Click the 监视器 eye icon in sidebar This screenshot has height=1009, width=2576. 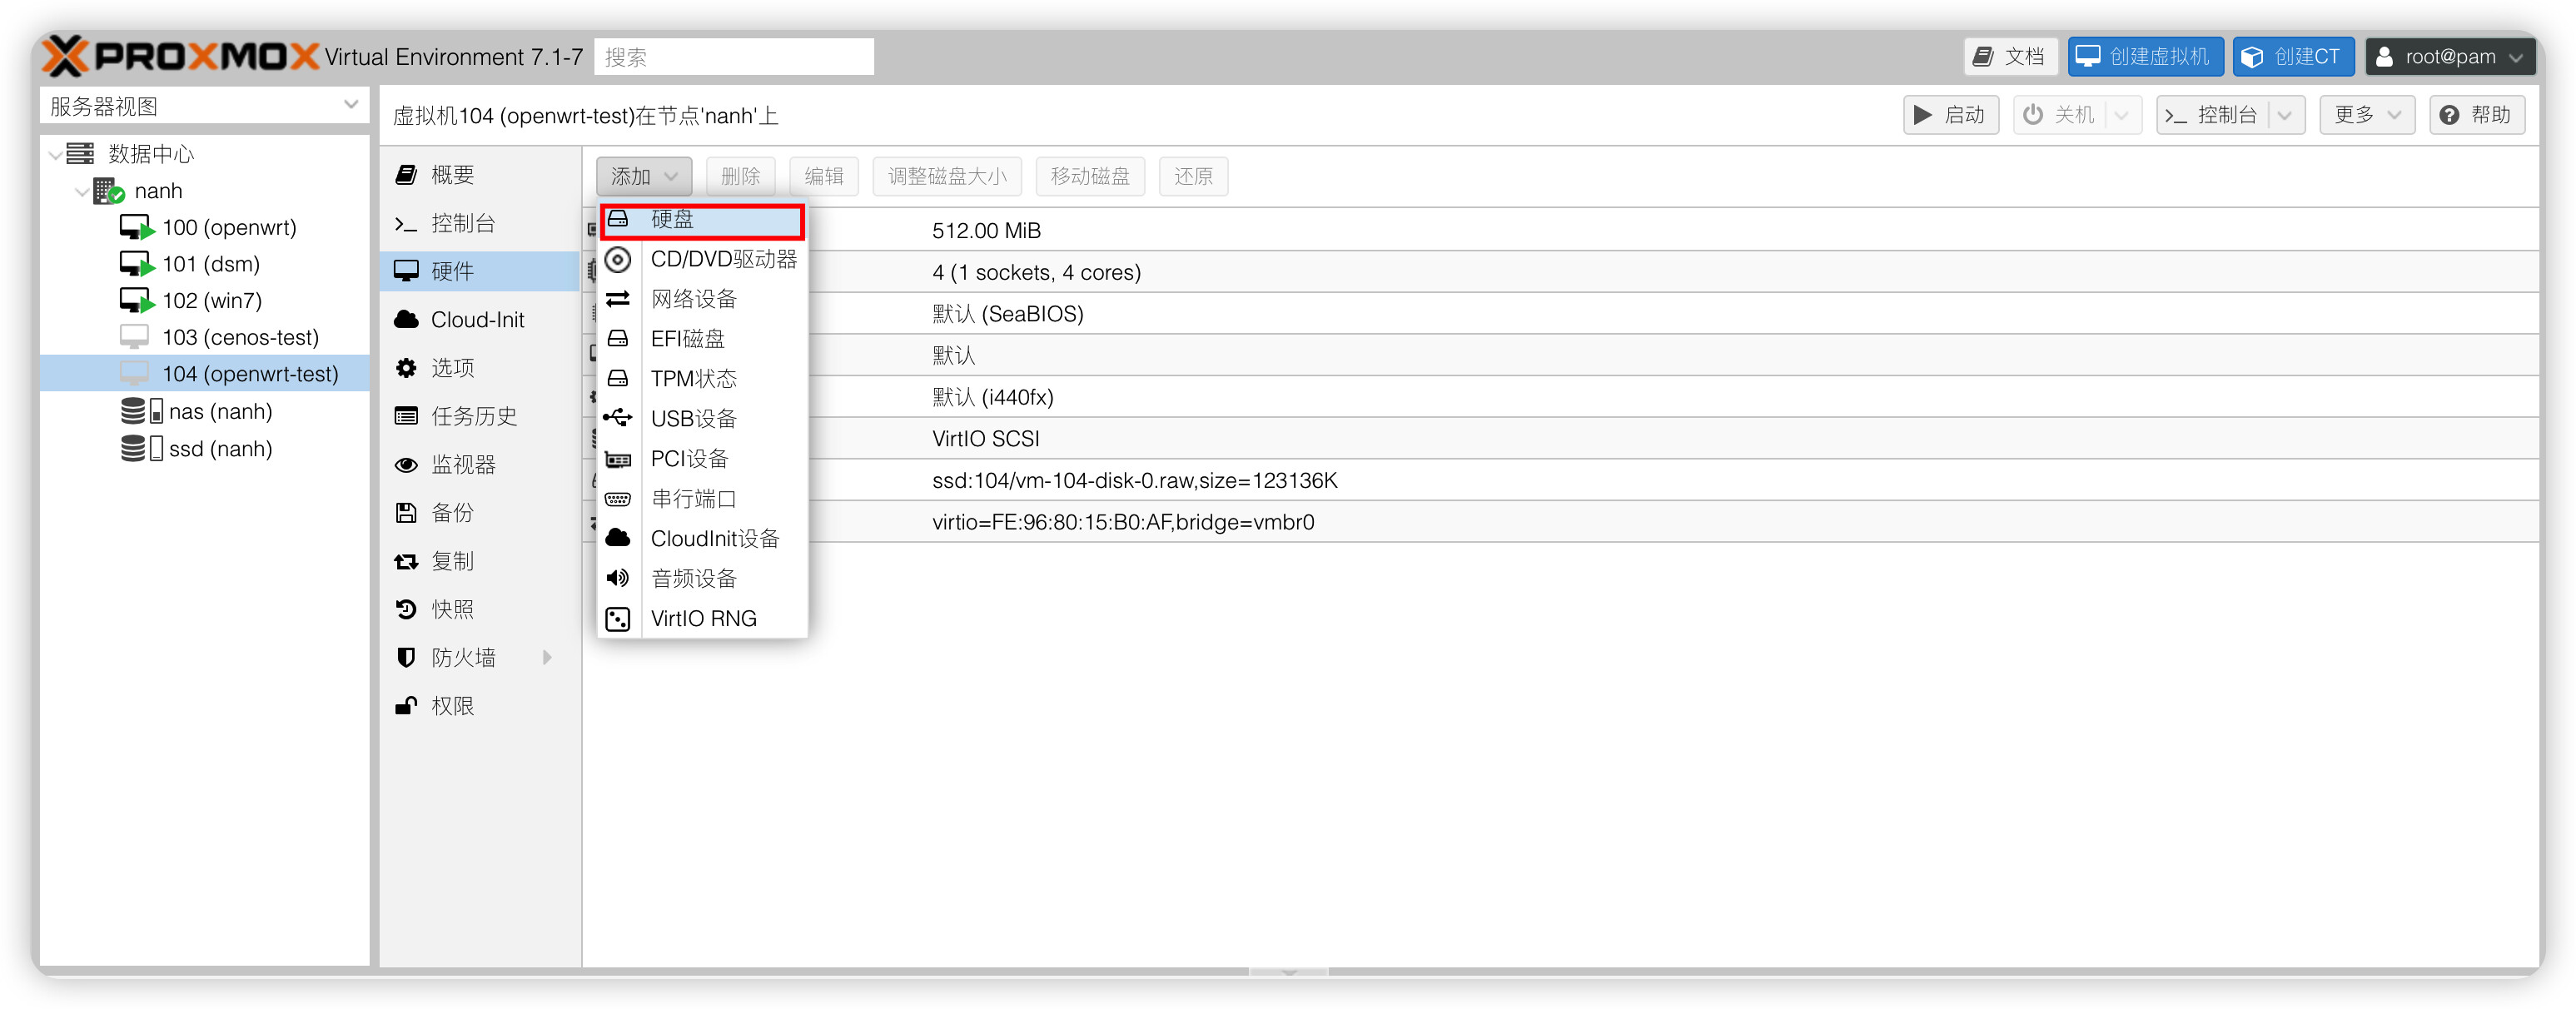[x=406, y=465]
